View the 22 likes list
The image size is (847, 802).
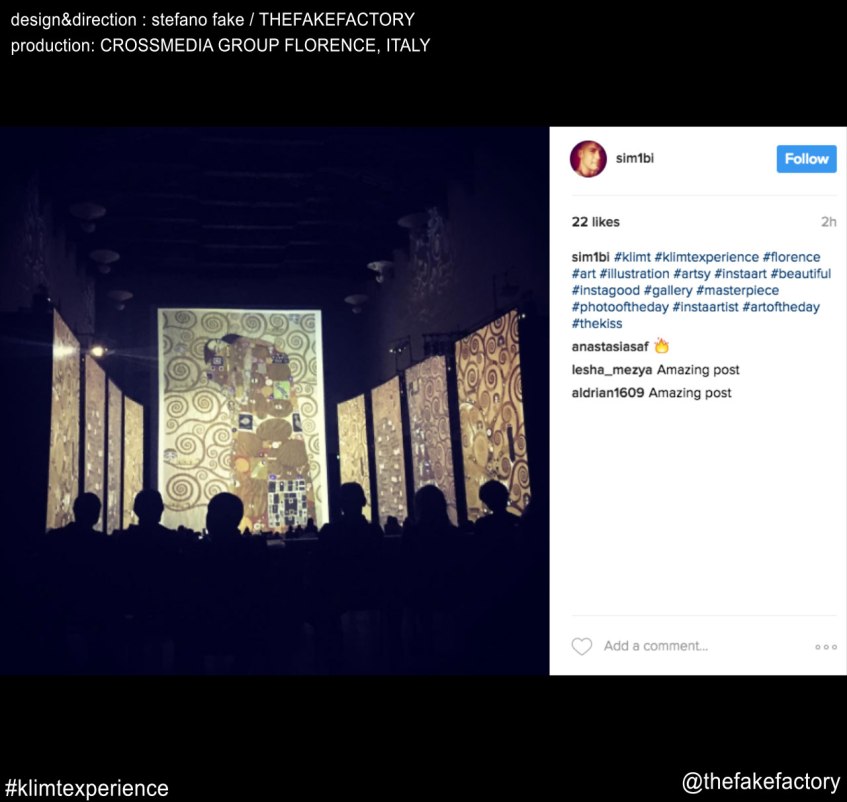pos(595,222)
